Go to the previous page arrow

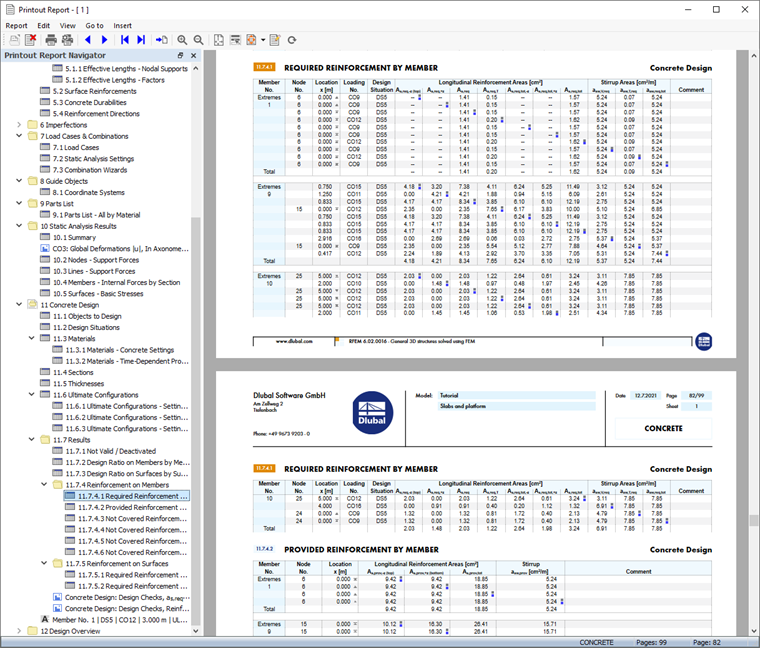click(87, 40)
